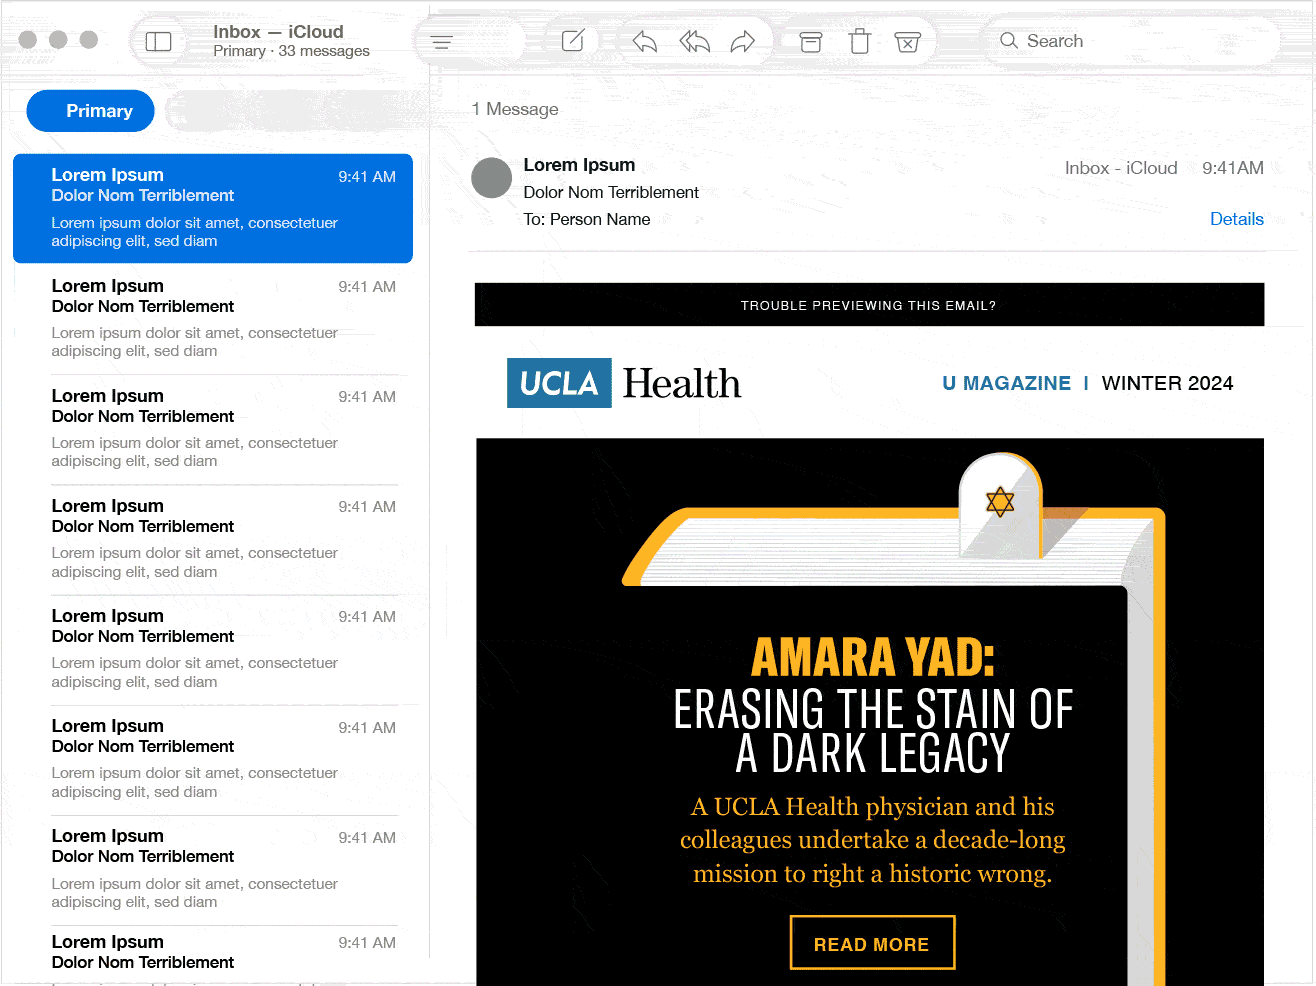This screenshot has height=986, width=1316.
Task: Open the compose new message icon
Action: pos(573,40)
